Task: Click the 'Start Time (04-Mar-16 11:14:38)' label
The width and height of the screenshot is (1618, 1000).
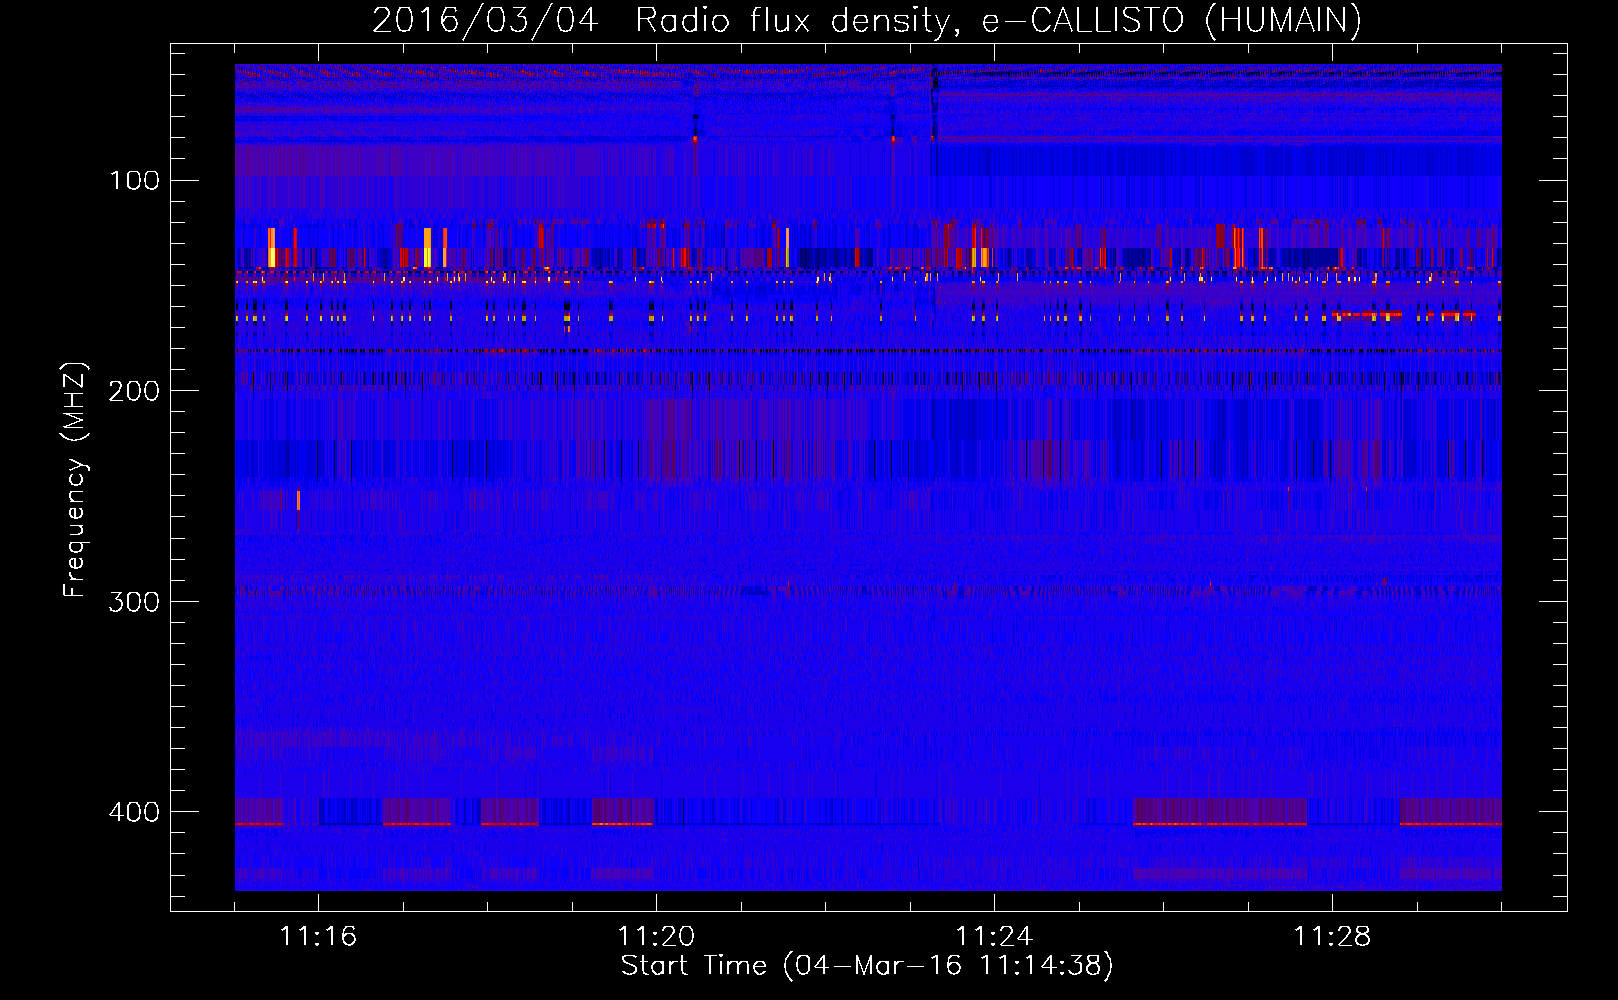Action: tap(867, 966)
